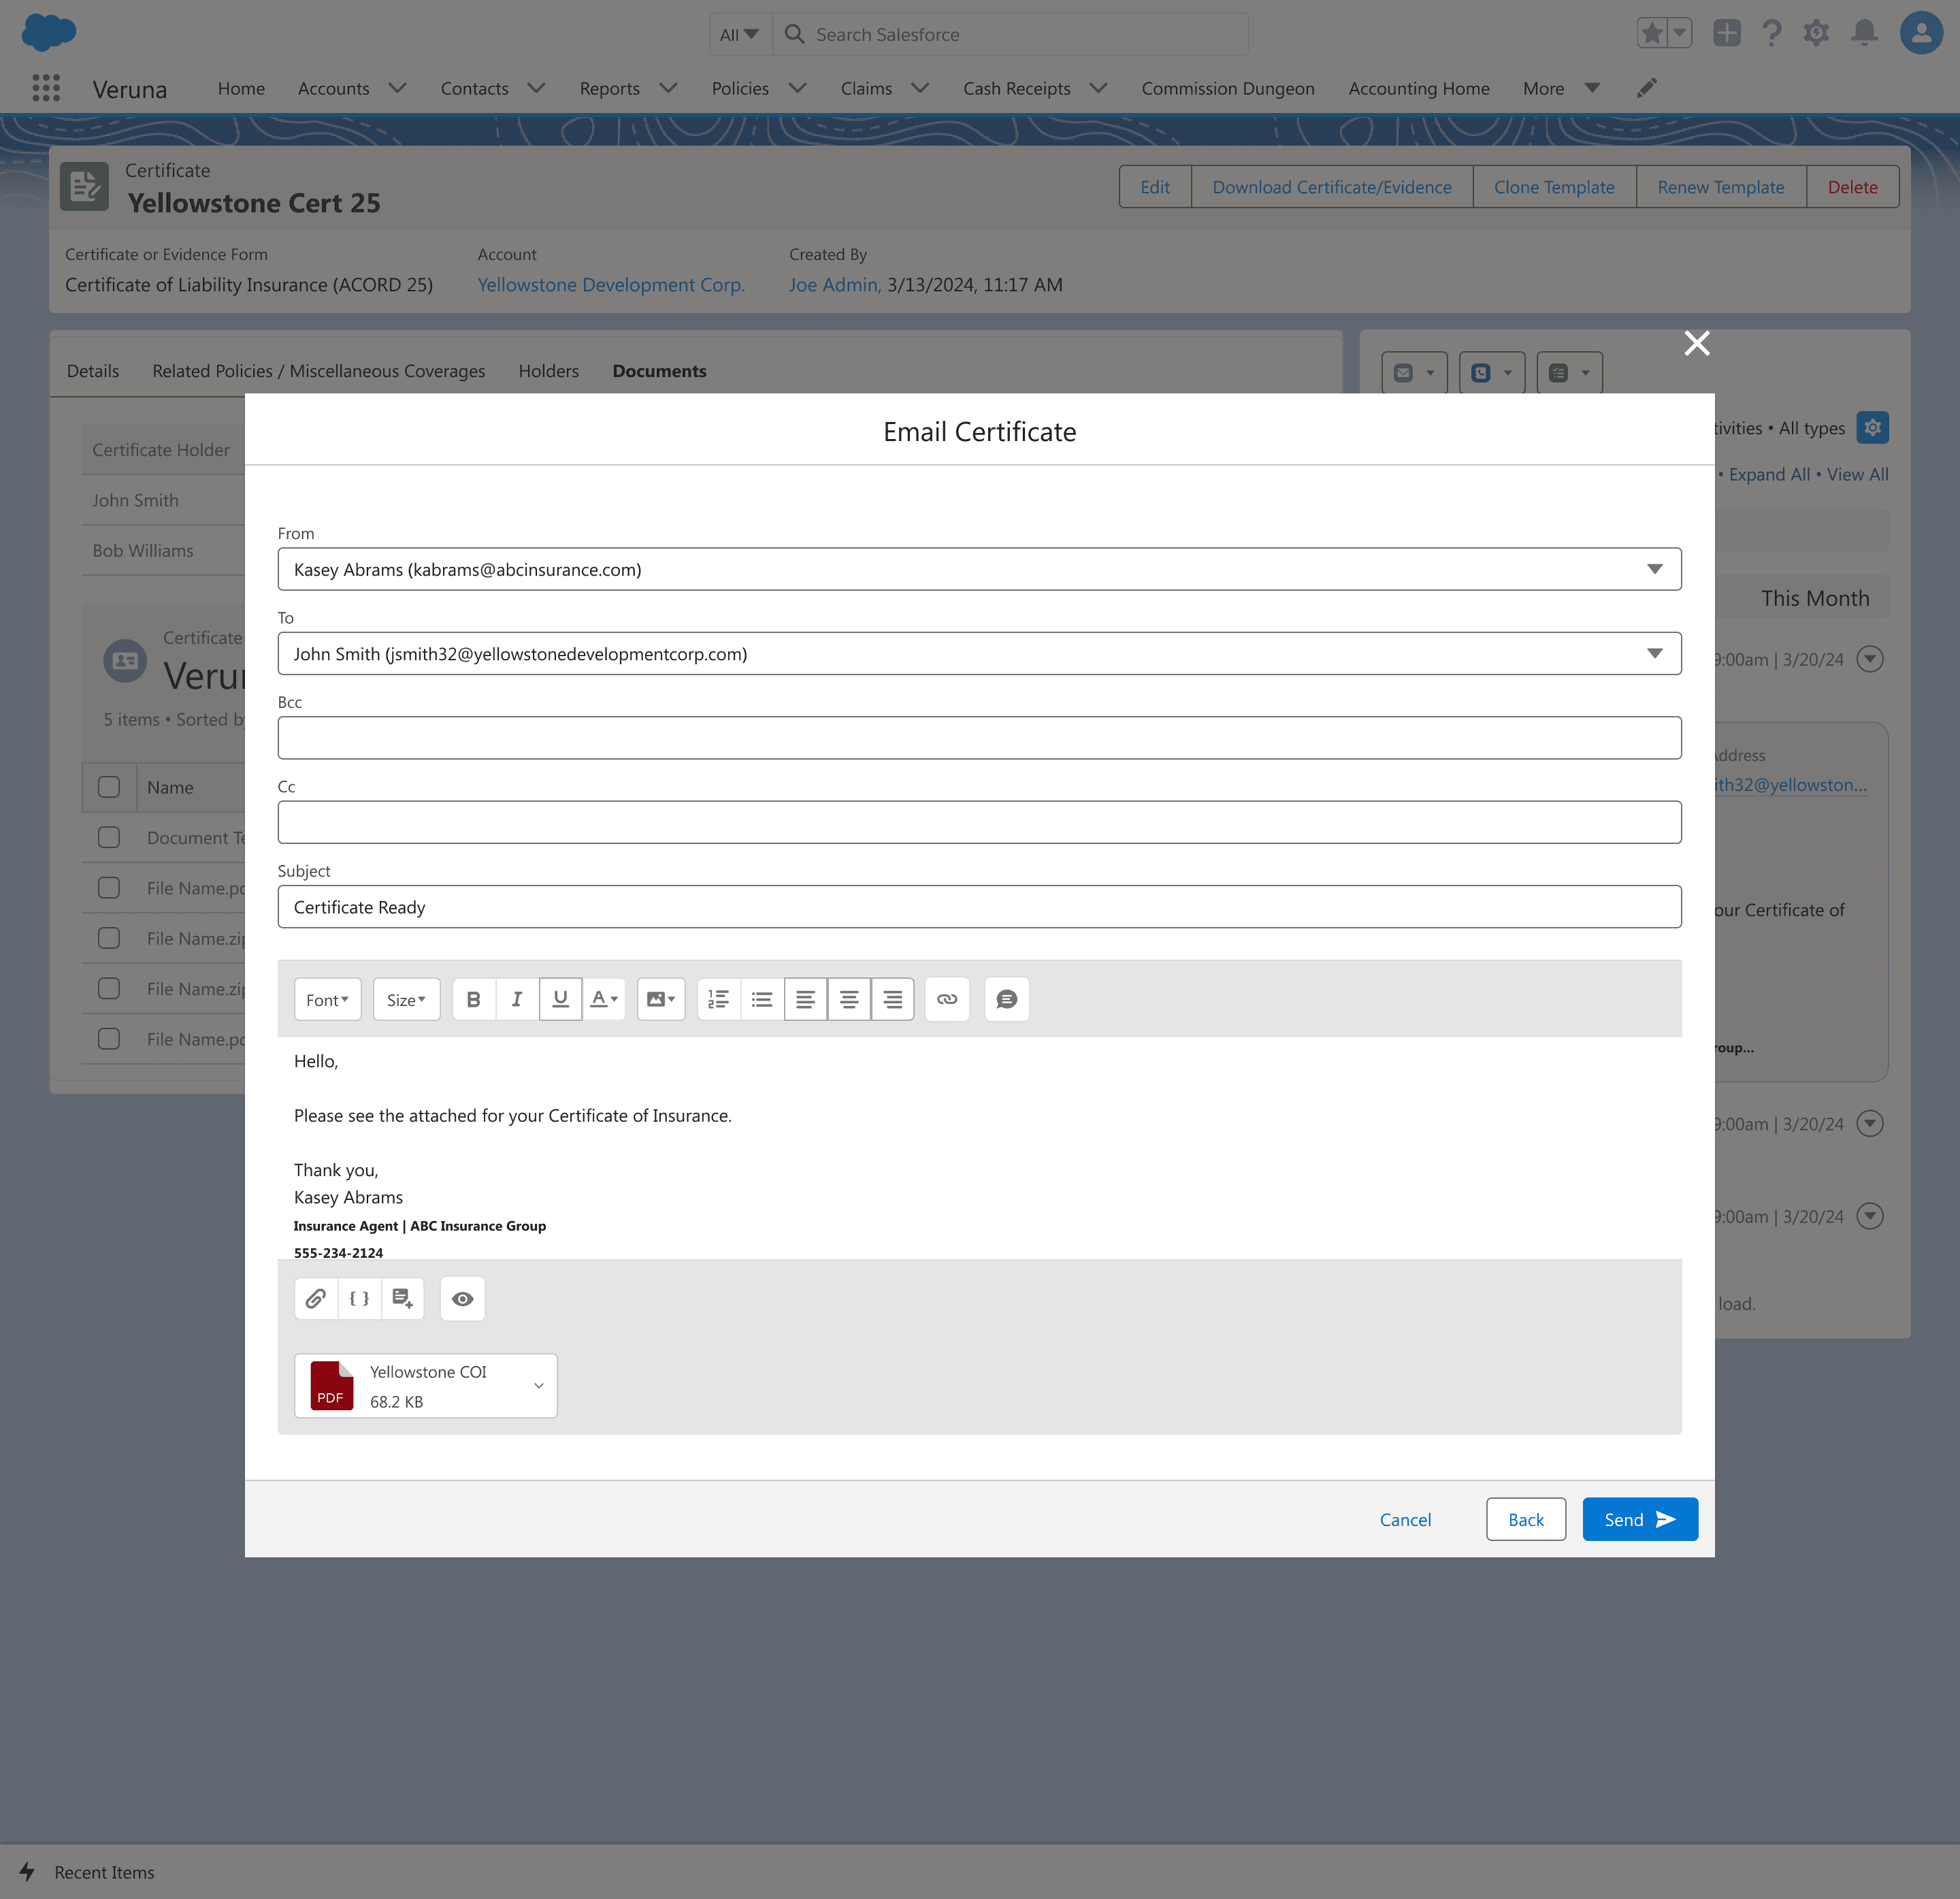This screenshot has height=1899, width=1960.
Task: Close the Email Certificate dialog
Action: [1696, 343]
